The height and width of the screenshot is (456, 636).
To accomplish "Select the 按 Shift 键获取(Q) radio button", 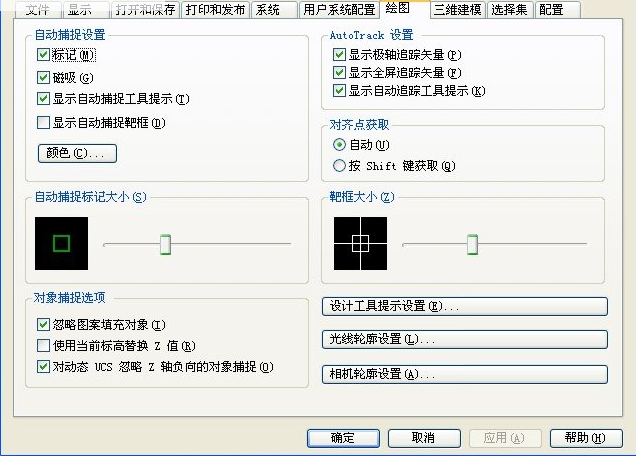I will (x=340, y=166).
